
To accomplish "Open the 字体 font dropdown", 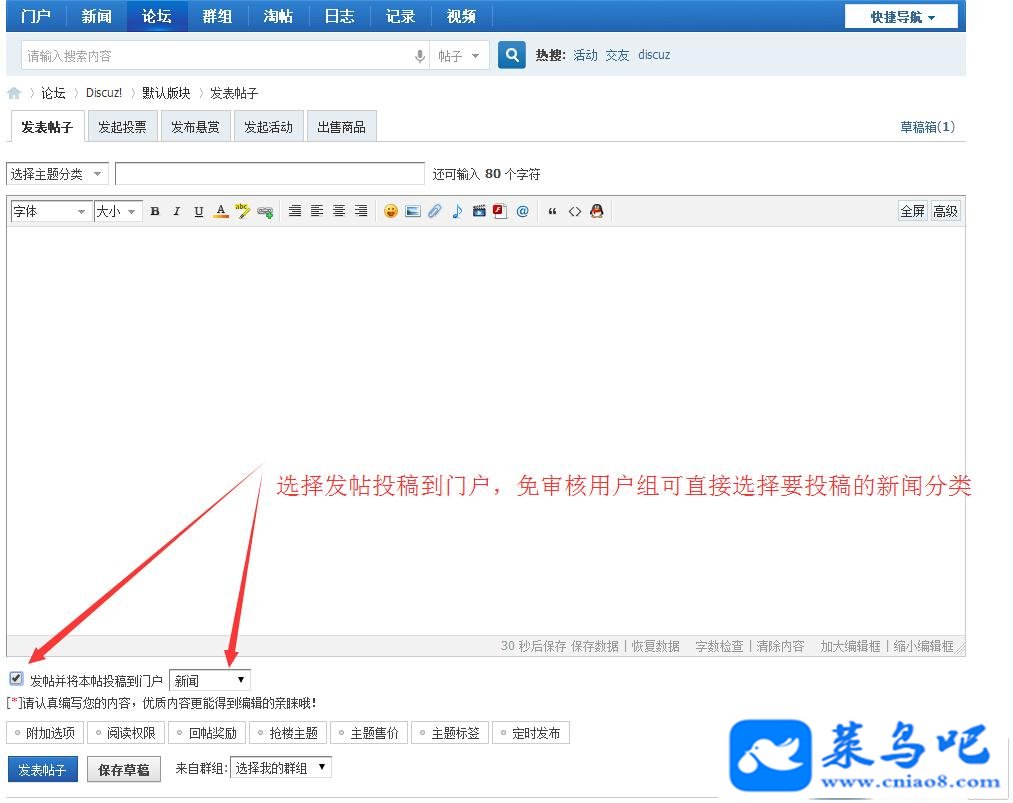I will [x=50, y=211].
